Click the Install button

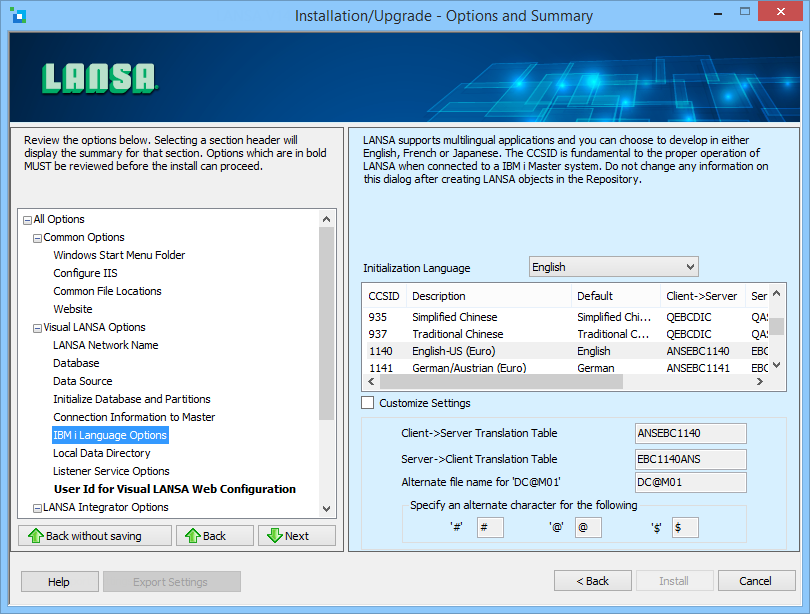[x=674, y=581]
